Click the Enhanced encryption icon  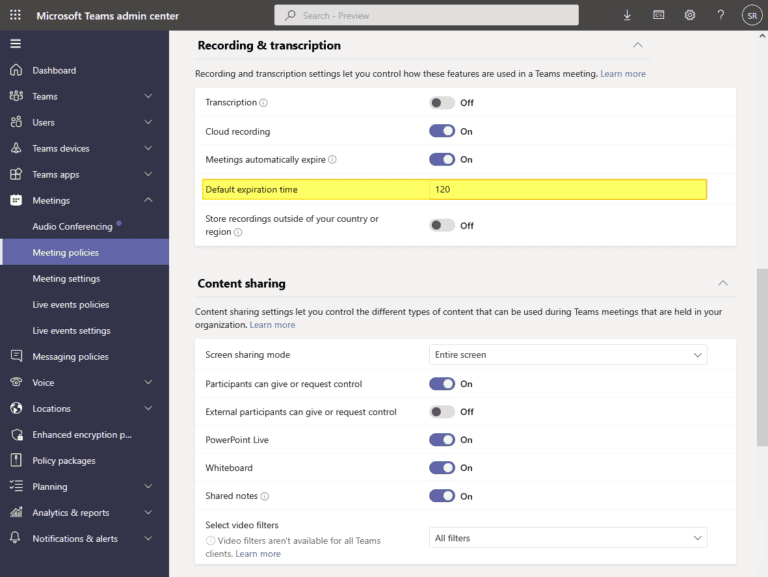pyautogui.click(x=17, y=434)
